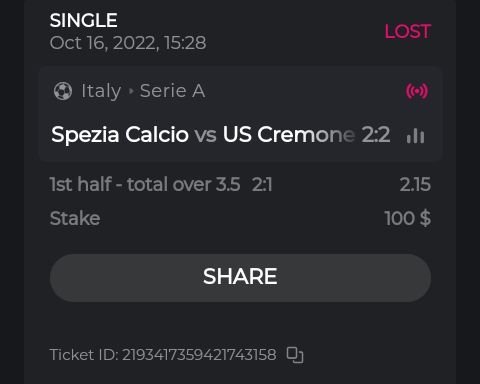Click the Oct 16, 2022 date text
This screenshot has height=384, width=480.
[128, 43]
